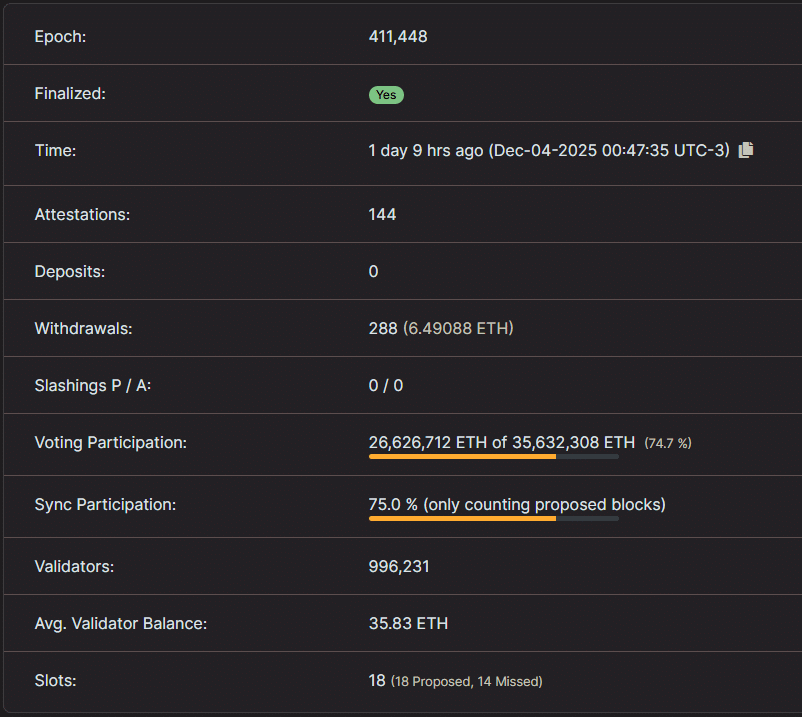Click the Slashings P / A value 0 / 0

point(386,385)
